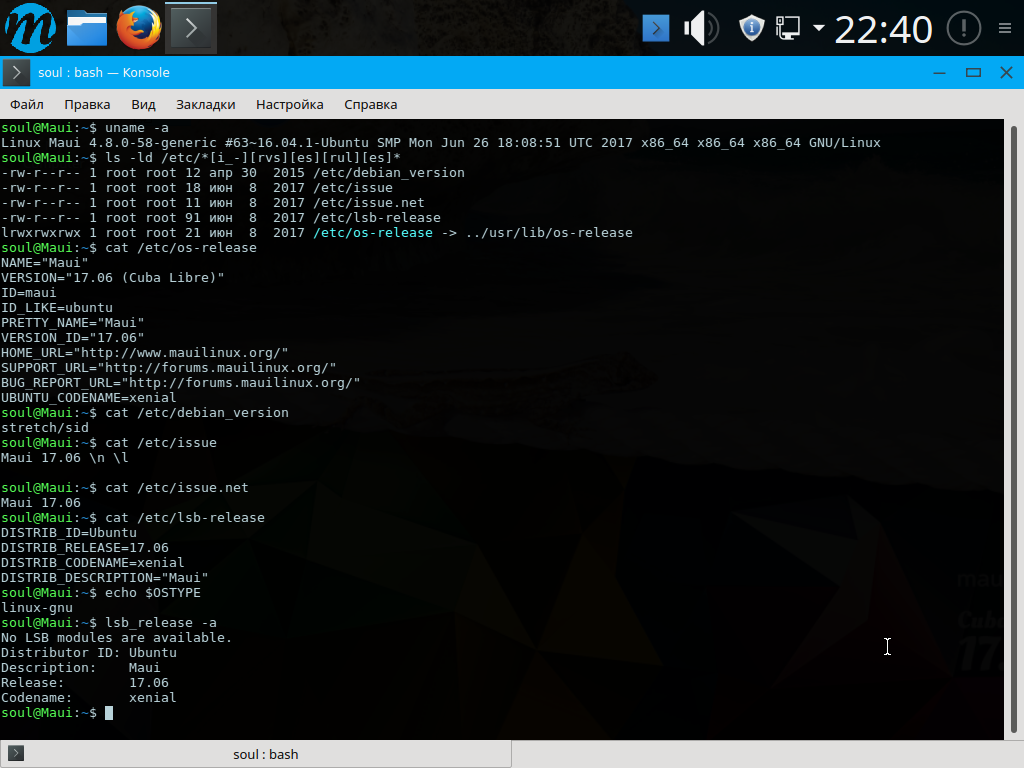The width and height of the screenshot is (1024, 768).
Task: Launch the file manager from the panel
Action: click(x=87, y=28)
